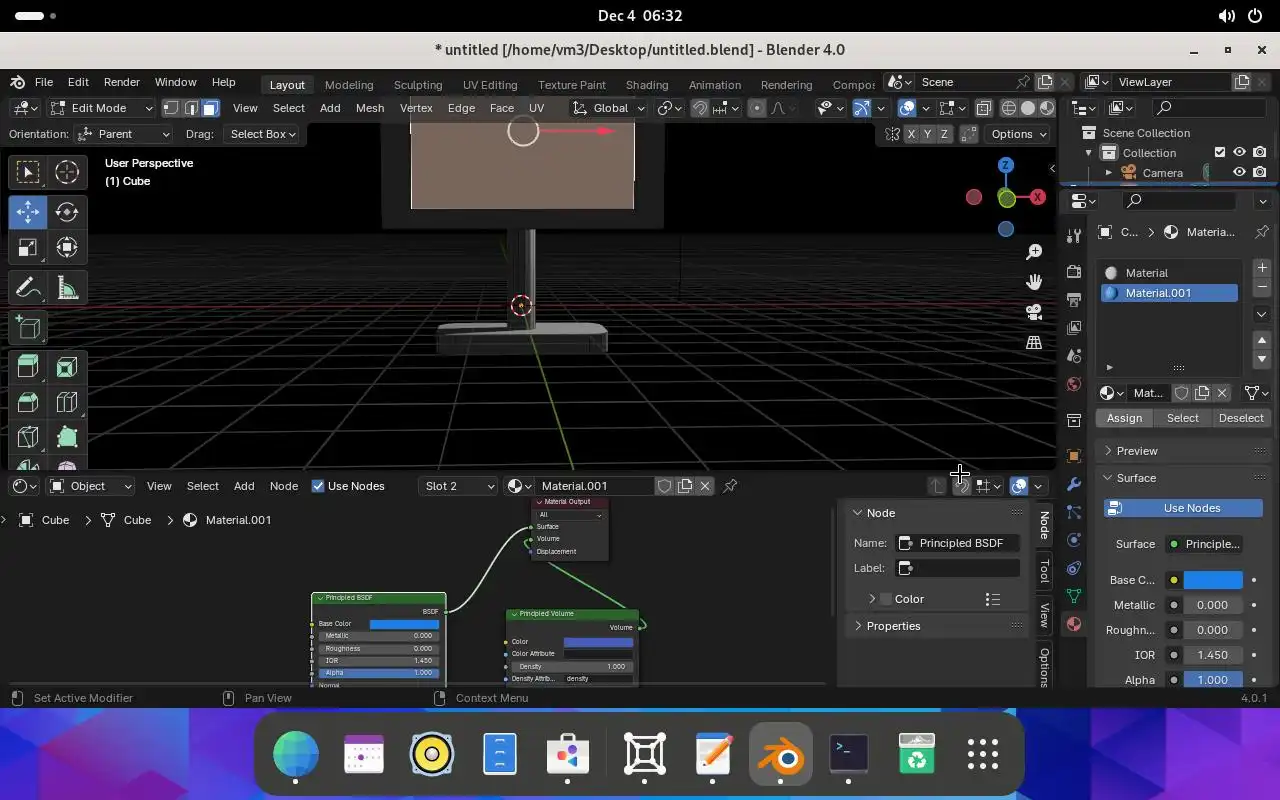Open the World properties tab
Screen dimensions: 1280x800
click(1074, 384)
